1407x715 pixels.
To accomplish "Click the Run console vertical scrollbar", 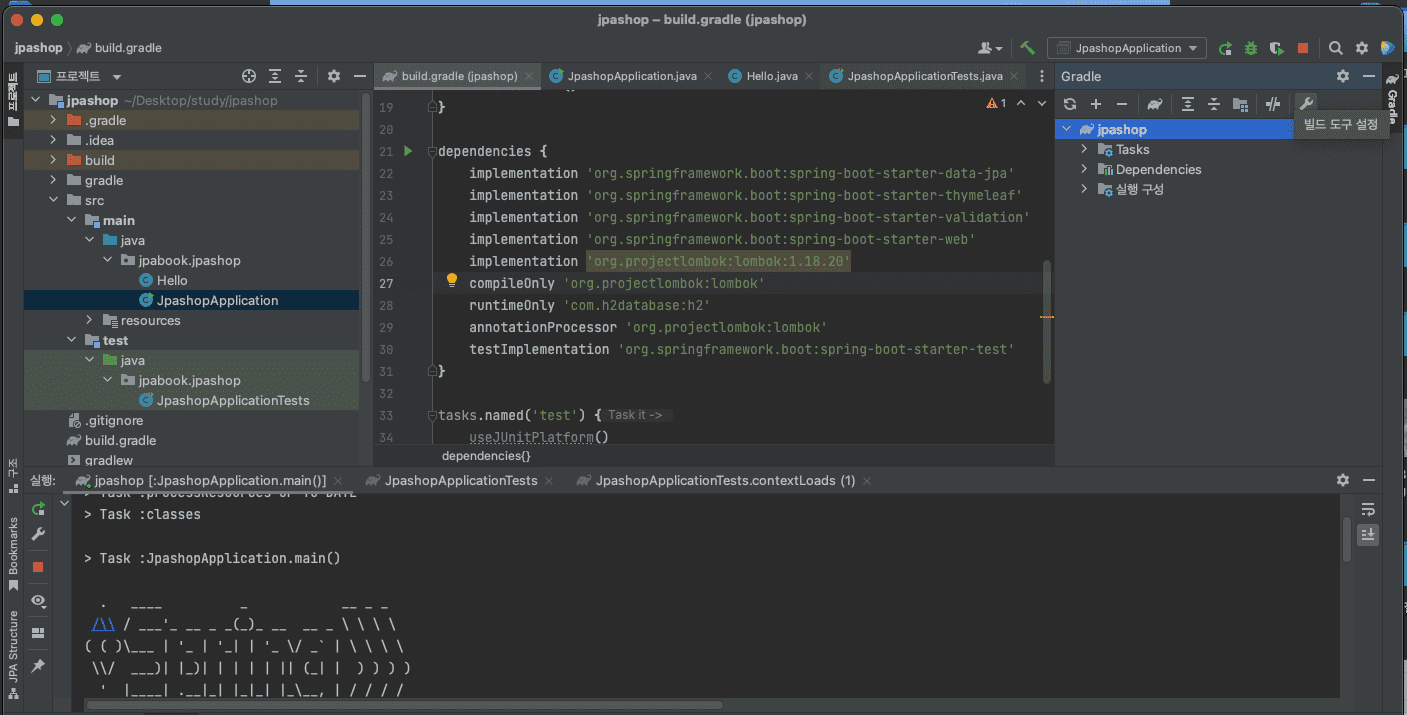I will click(x=1347, y=540).
